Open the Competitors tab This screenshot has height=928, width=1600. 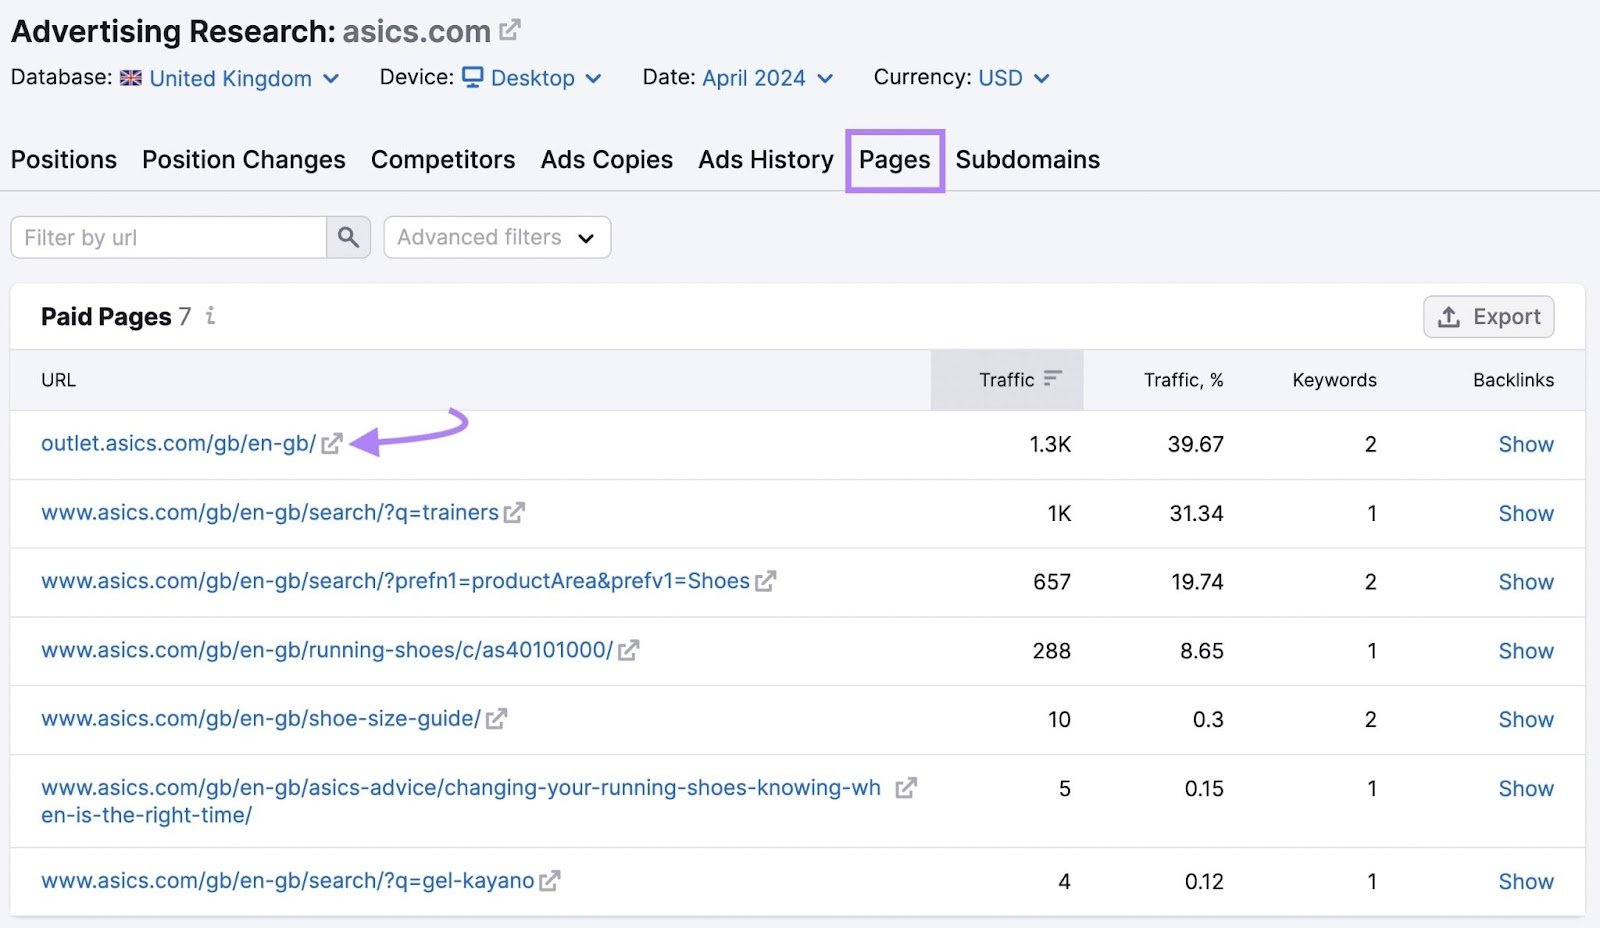[443, 159]
